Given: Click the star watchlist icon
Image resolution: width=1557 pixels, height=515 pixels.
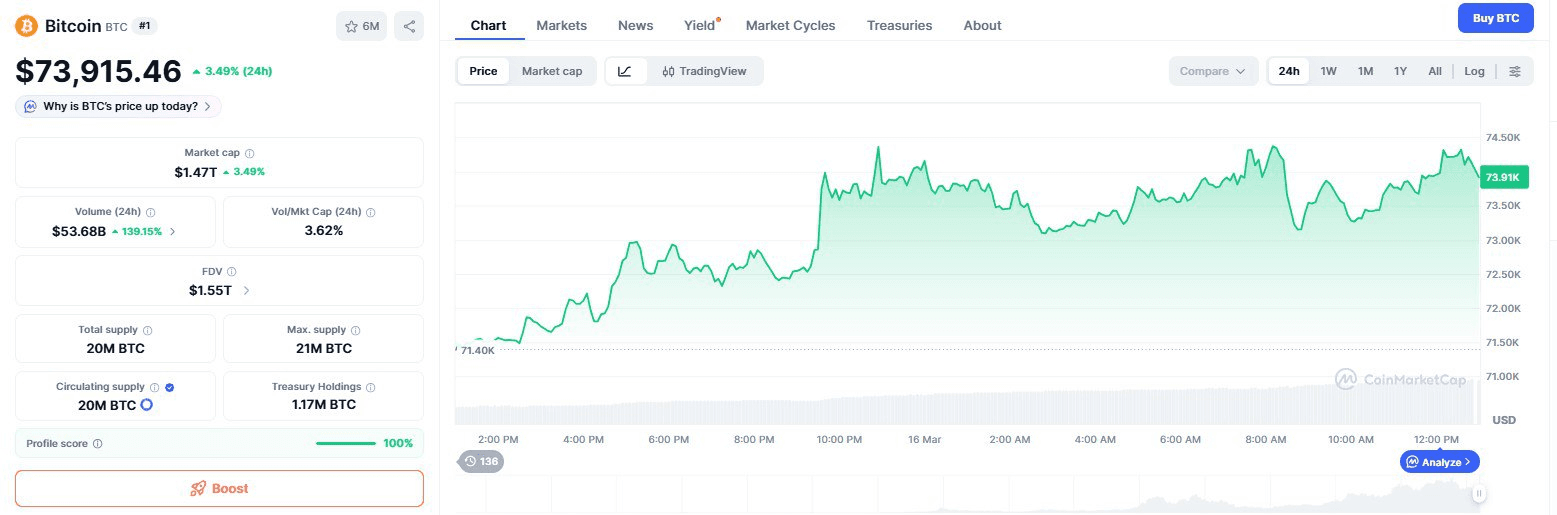Looking at the screenshot, I should click(x=352, y=27).
